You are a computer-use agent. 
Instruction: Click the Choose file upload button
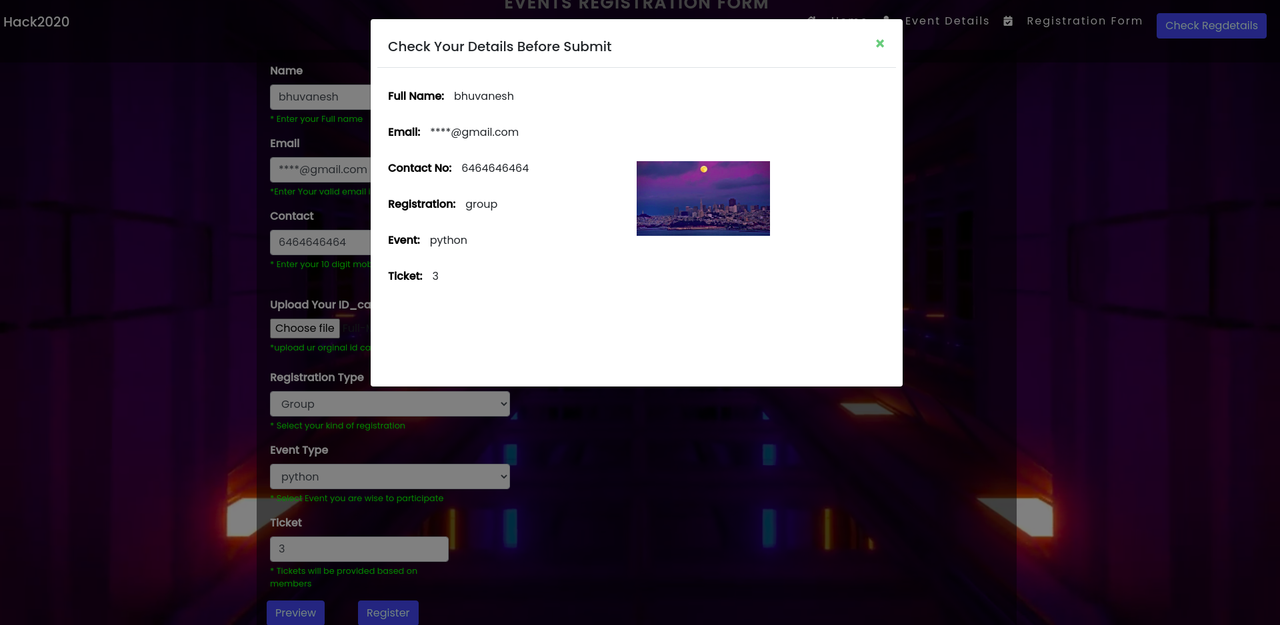click(305, 328)
